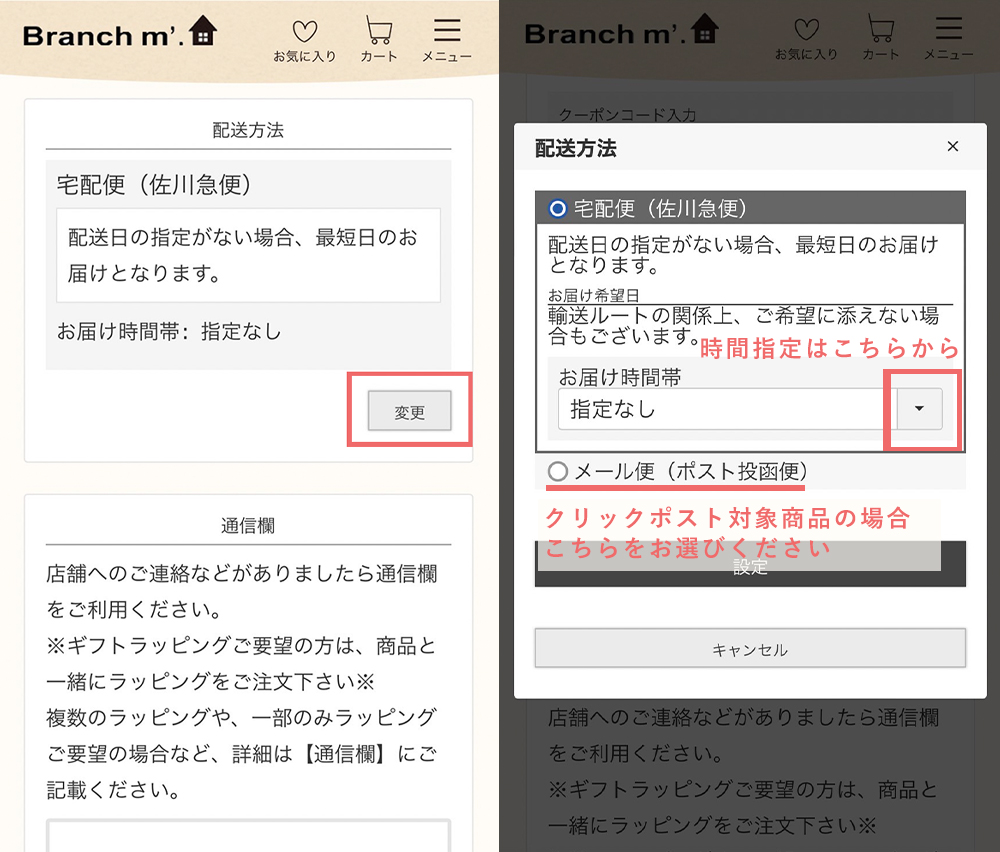Click the Branch m'. logo in left panel

coord(119,33)
